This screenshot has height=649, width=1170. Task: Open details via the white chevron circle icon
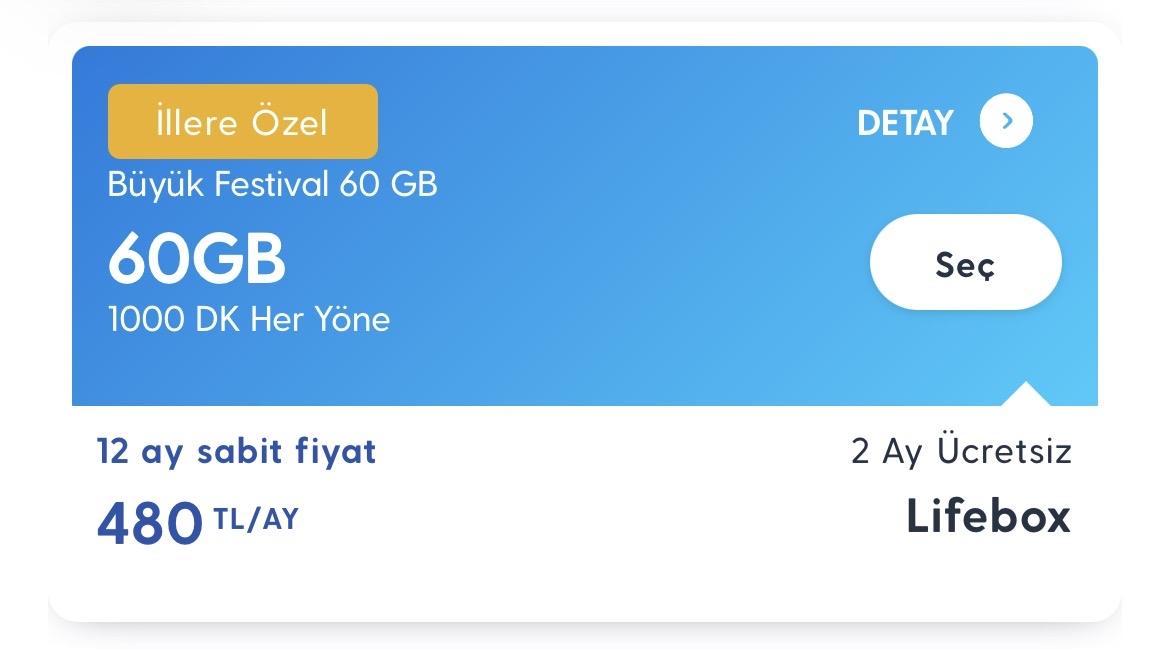point(1006,121)
